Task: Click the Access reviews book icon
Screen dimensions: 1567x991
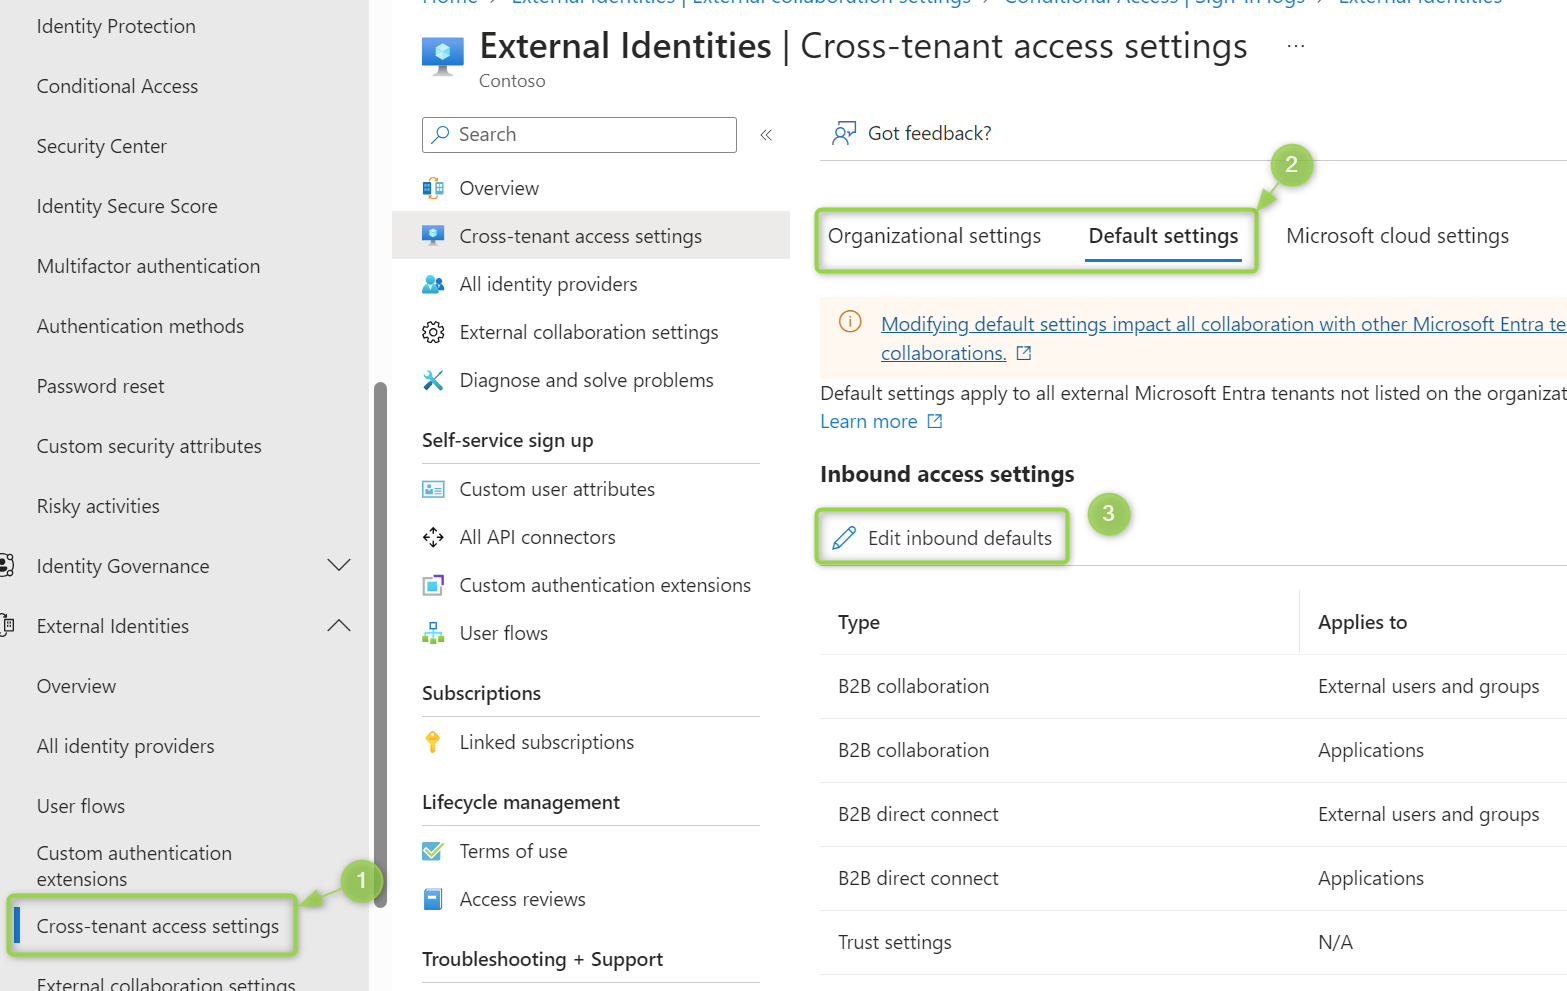Action: [x=433, y=899]
